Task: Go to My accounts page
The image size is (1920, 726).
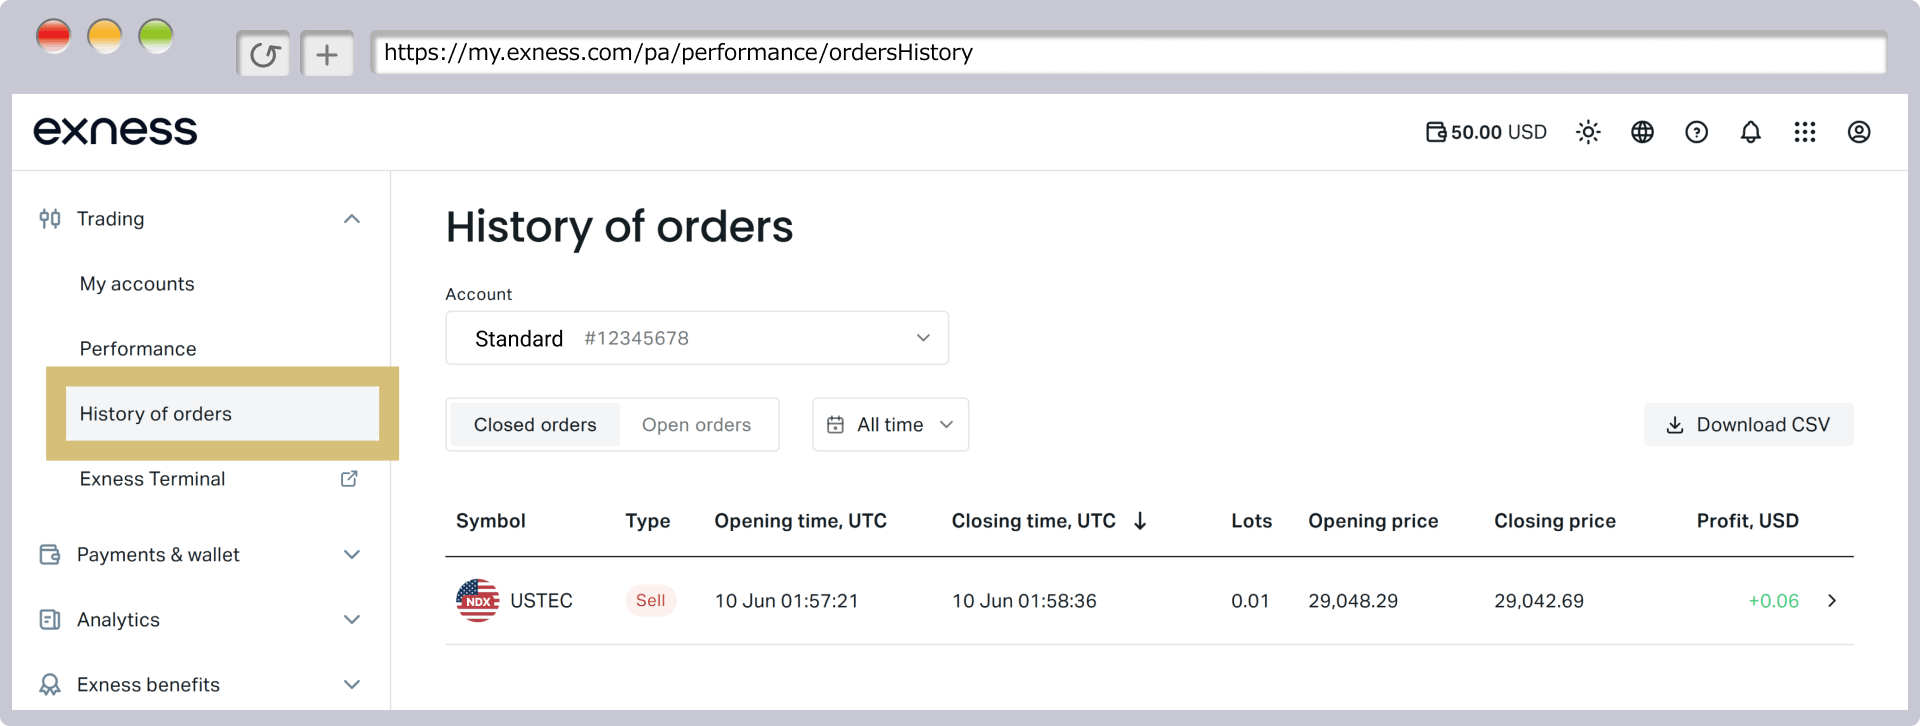Action: coord(137,284)
